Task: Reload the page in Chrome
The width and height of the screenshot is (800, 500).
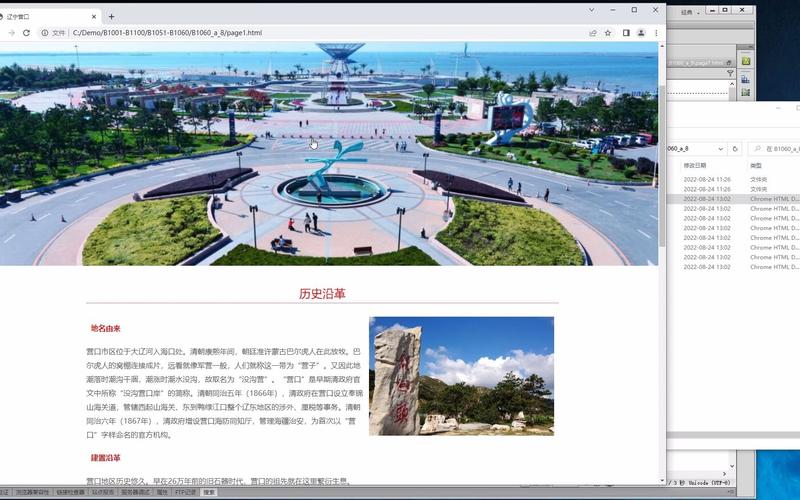Action: [26, 33]
